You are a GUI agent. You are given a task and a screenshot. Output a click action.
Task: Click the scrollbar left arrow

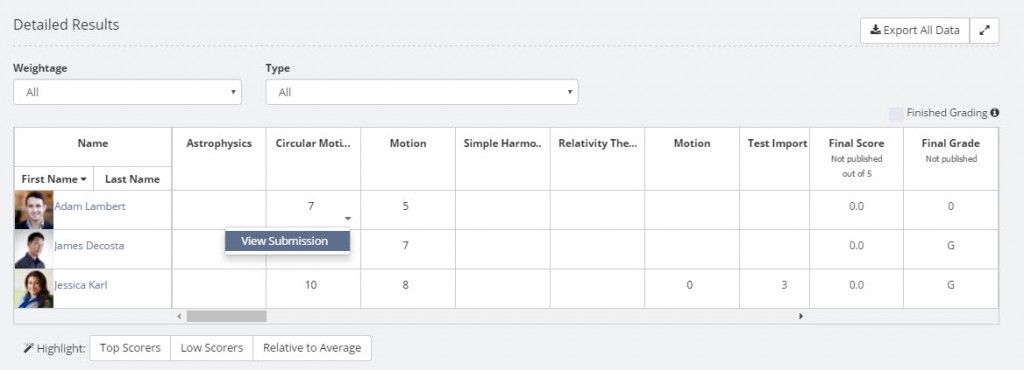pyautogui.click(x=180, y=316)
